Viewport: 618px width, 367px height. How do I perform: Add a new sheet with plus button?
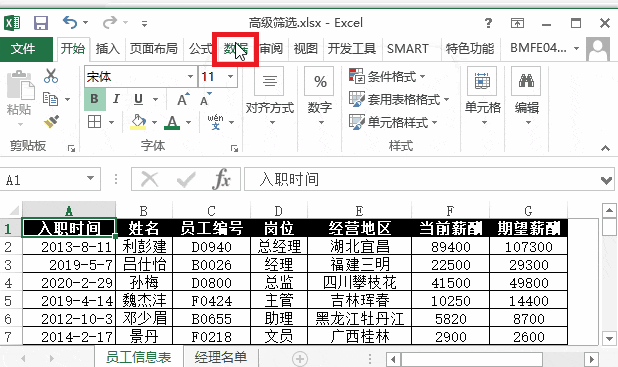(300, 358)
